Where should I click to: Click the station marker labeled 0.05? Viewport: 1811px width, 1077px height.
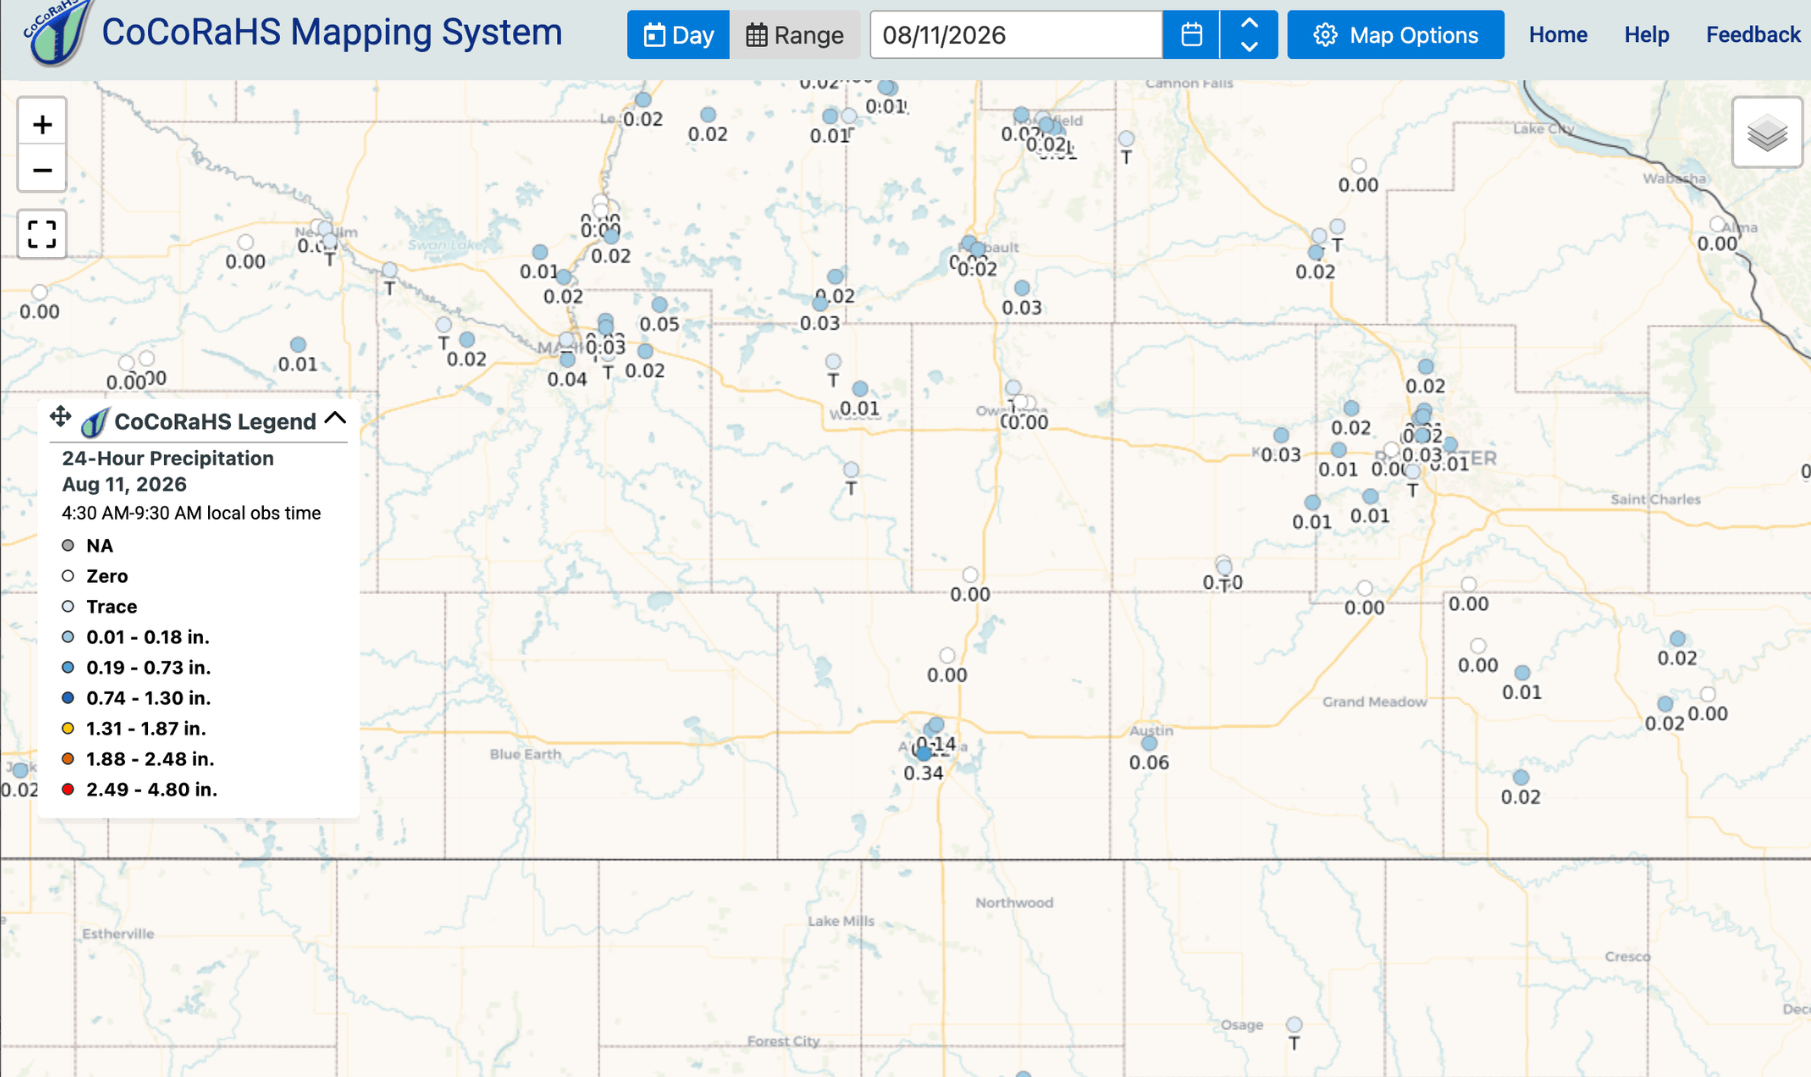(659, 305)
